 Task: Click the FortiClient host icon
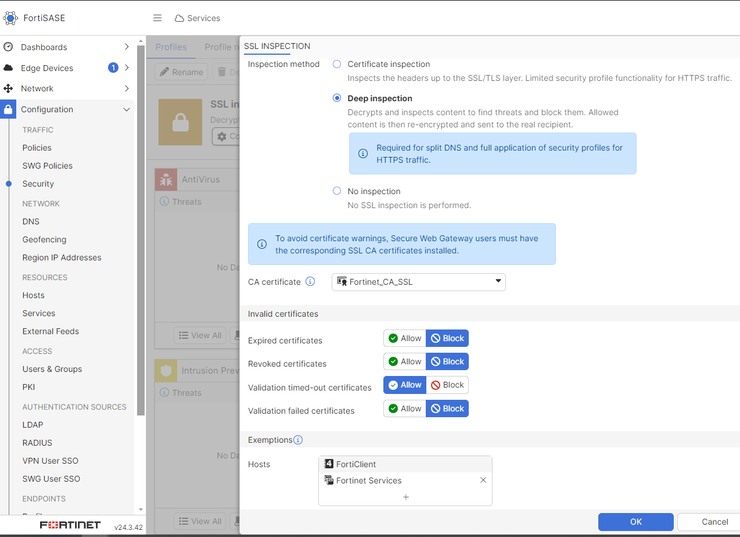tap(329, 464)
